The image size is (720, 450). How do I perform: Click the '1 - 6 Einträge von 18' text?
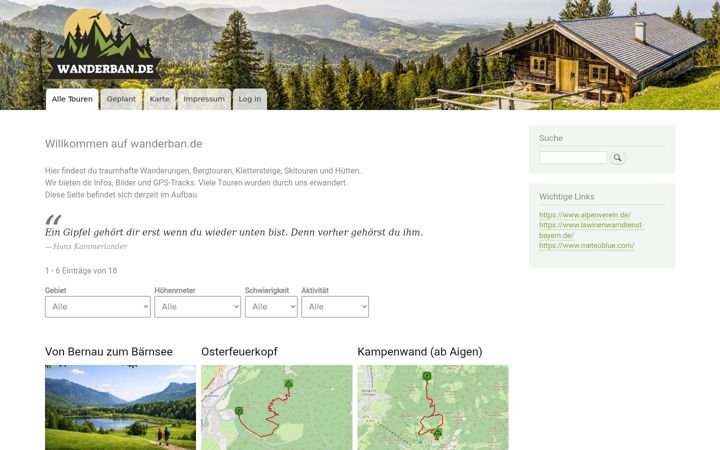coord(81,271)
